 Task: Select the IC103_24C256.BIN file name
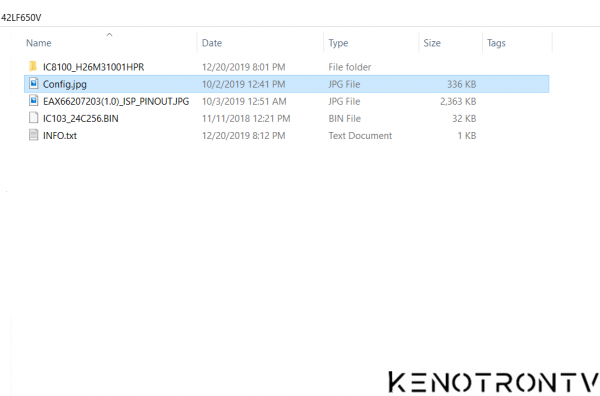[x=80, y=119]
